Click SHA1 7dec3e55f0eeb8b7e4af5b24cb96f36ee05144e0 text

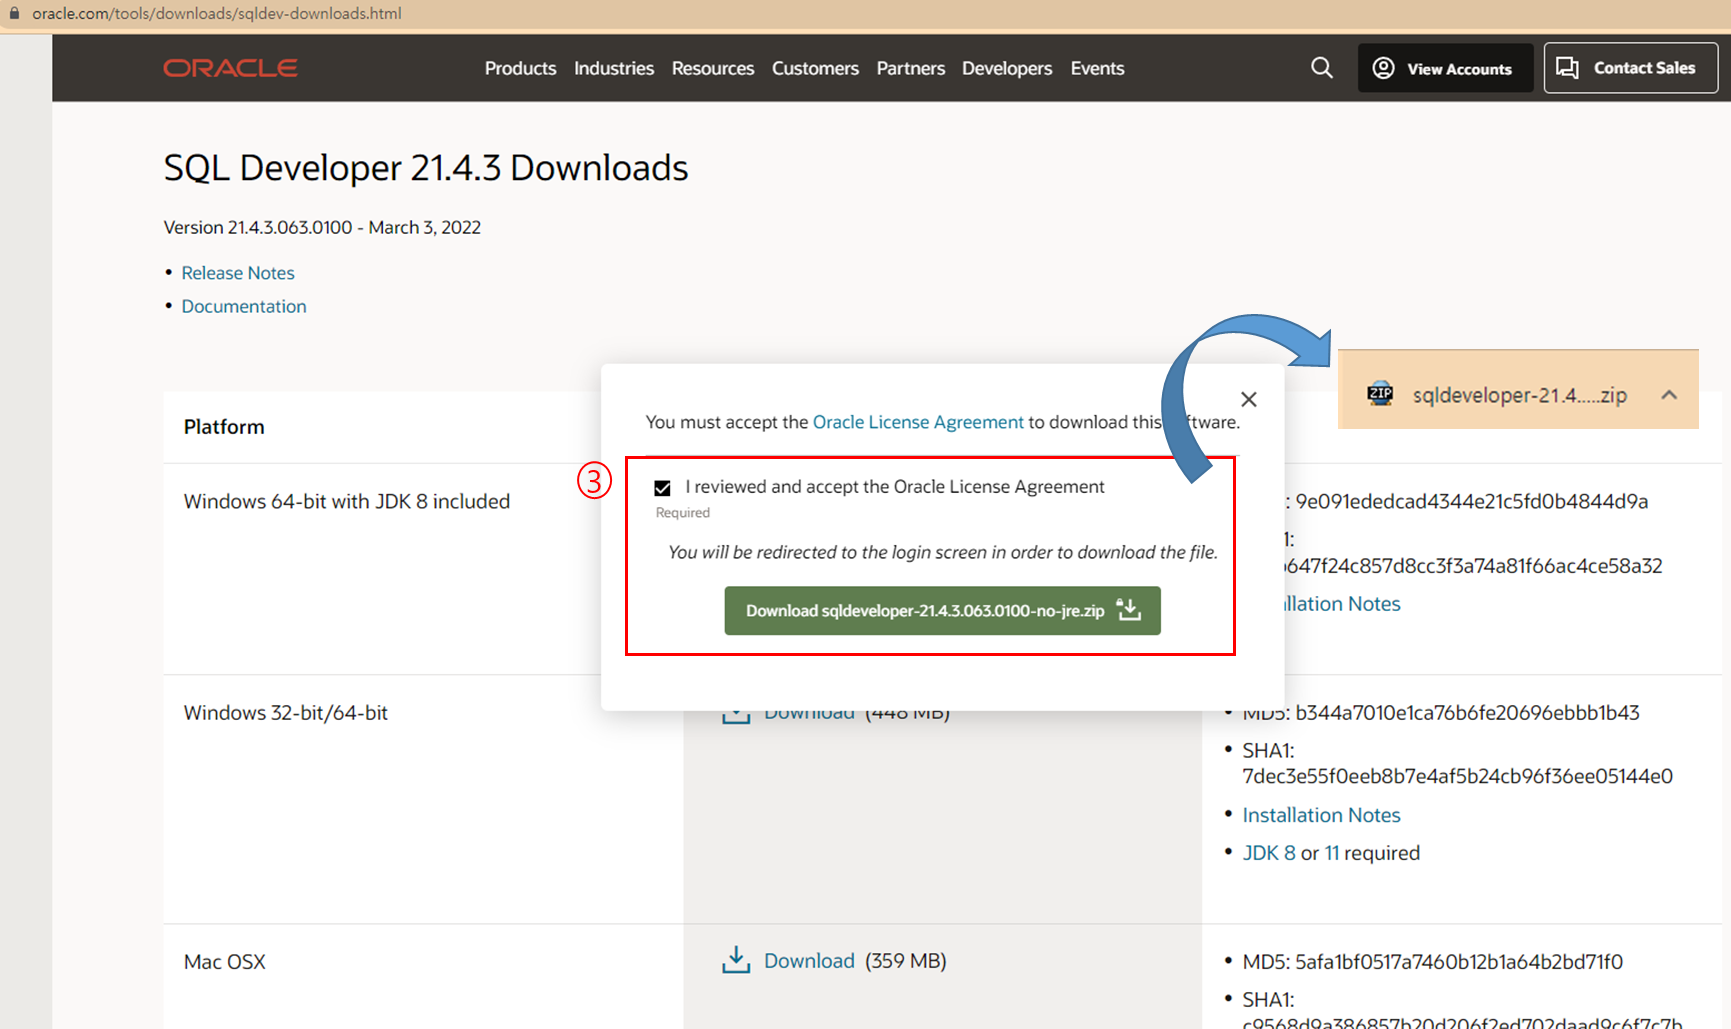[1457, 763]
